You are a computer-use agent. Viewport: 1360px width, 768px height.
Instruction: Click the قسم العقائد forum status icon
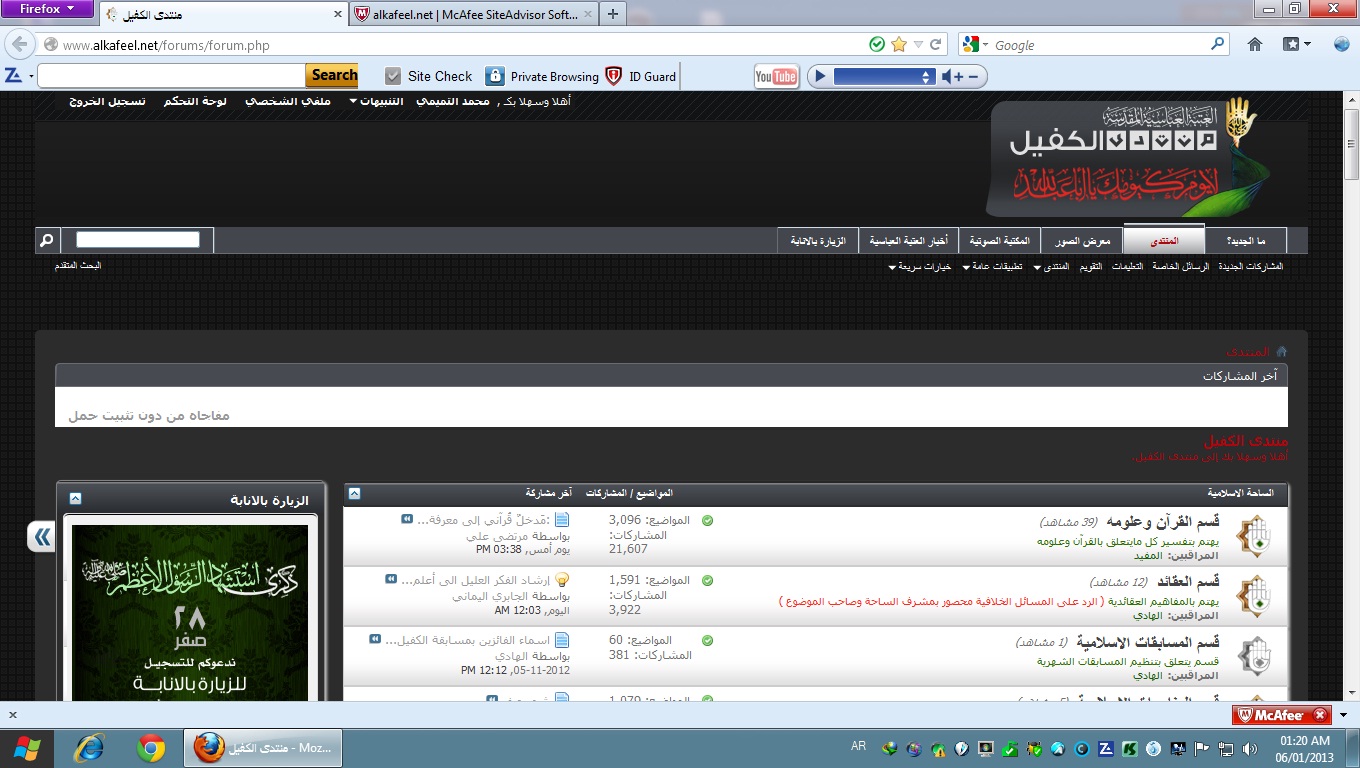1252,596
